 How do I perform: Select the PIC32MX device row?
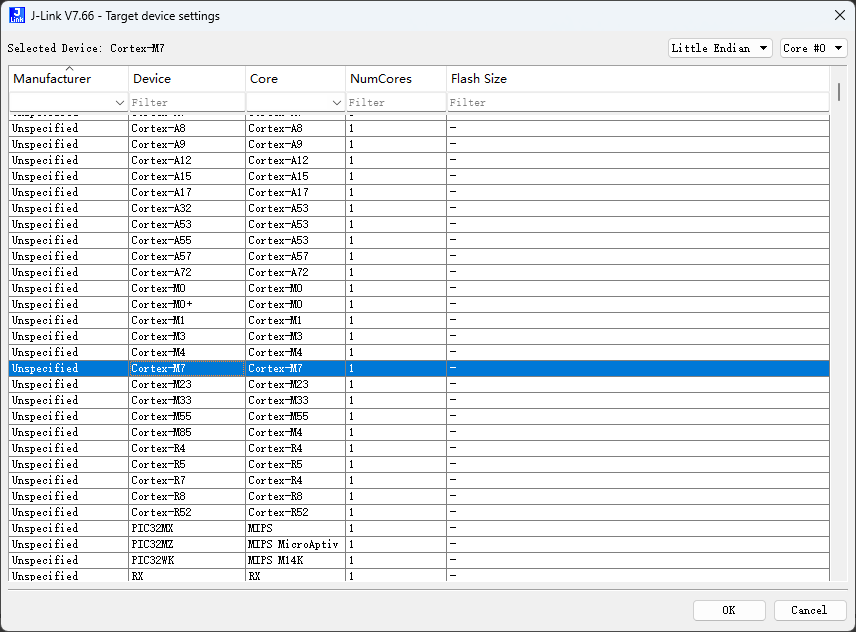[x=419, y=528]
